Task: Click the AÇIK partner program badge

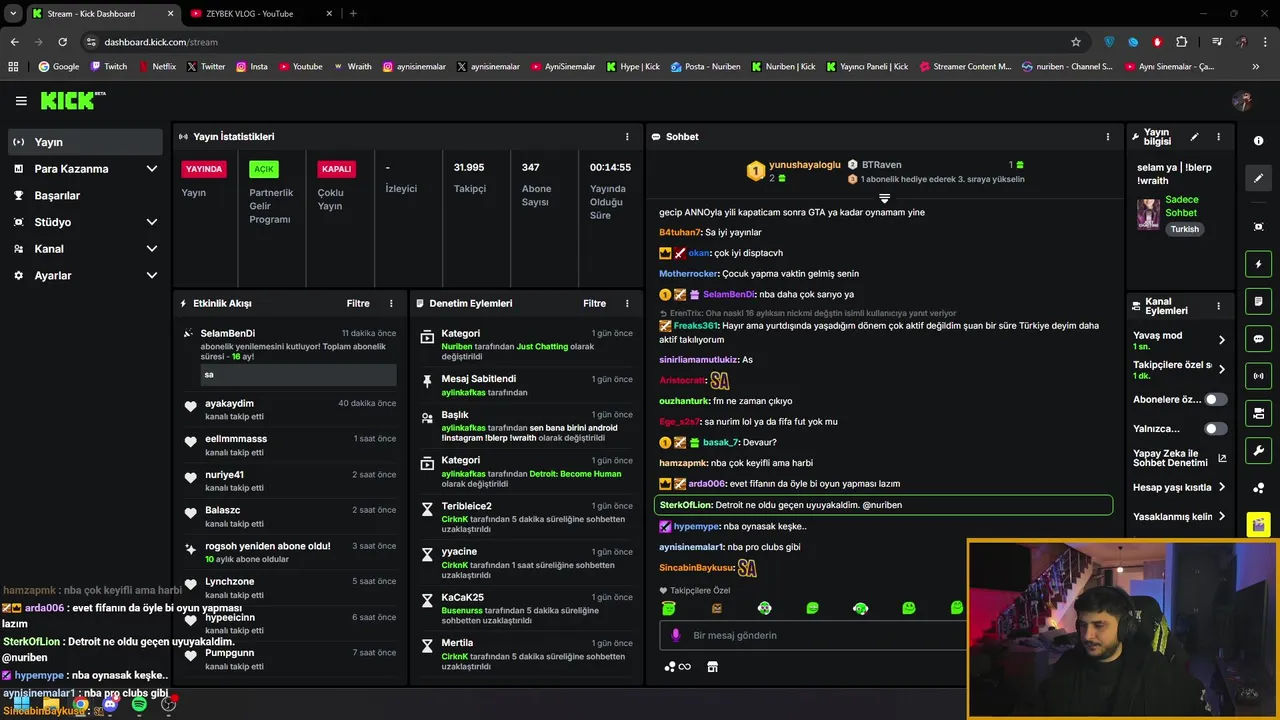Action: click(264, 169)
